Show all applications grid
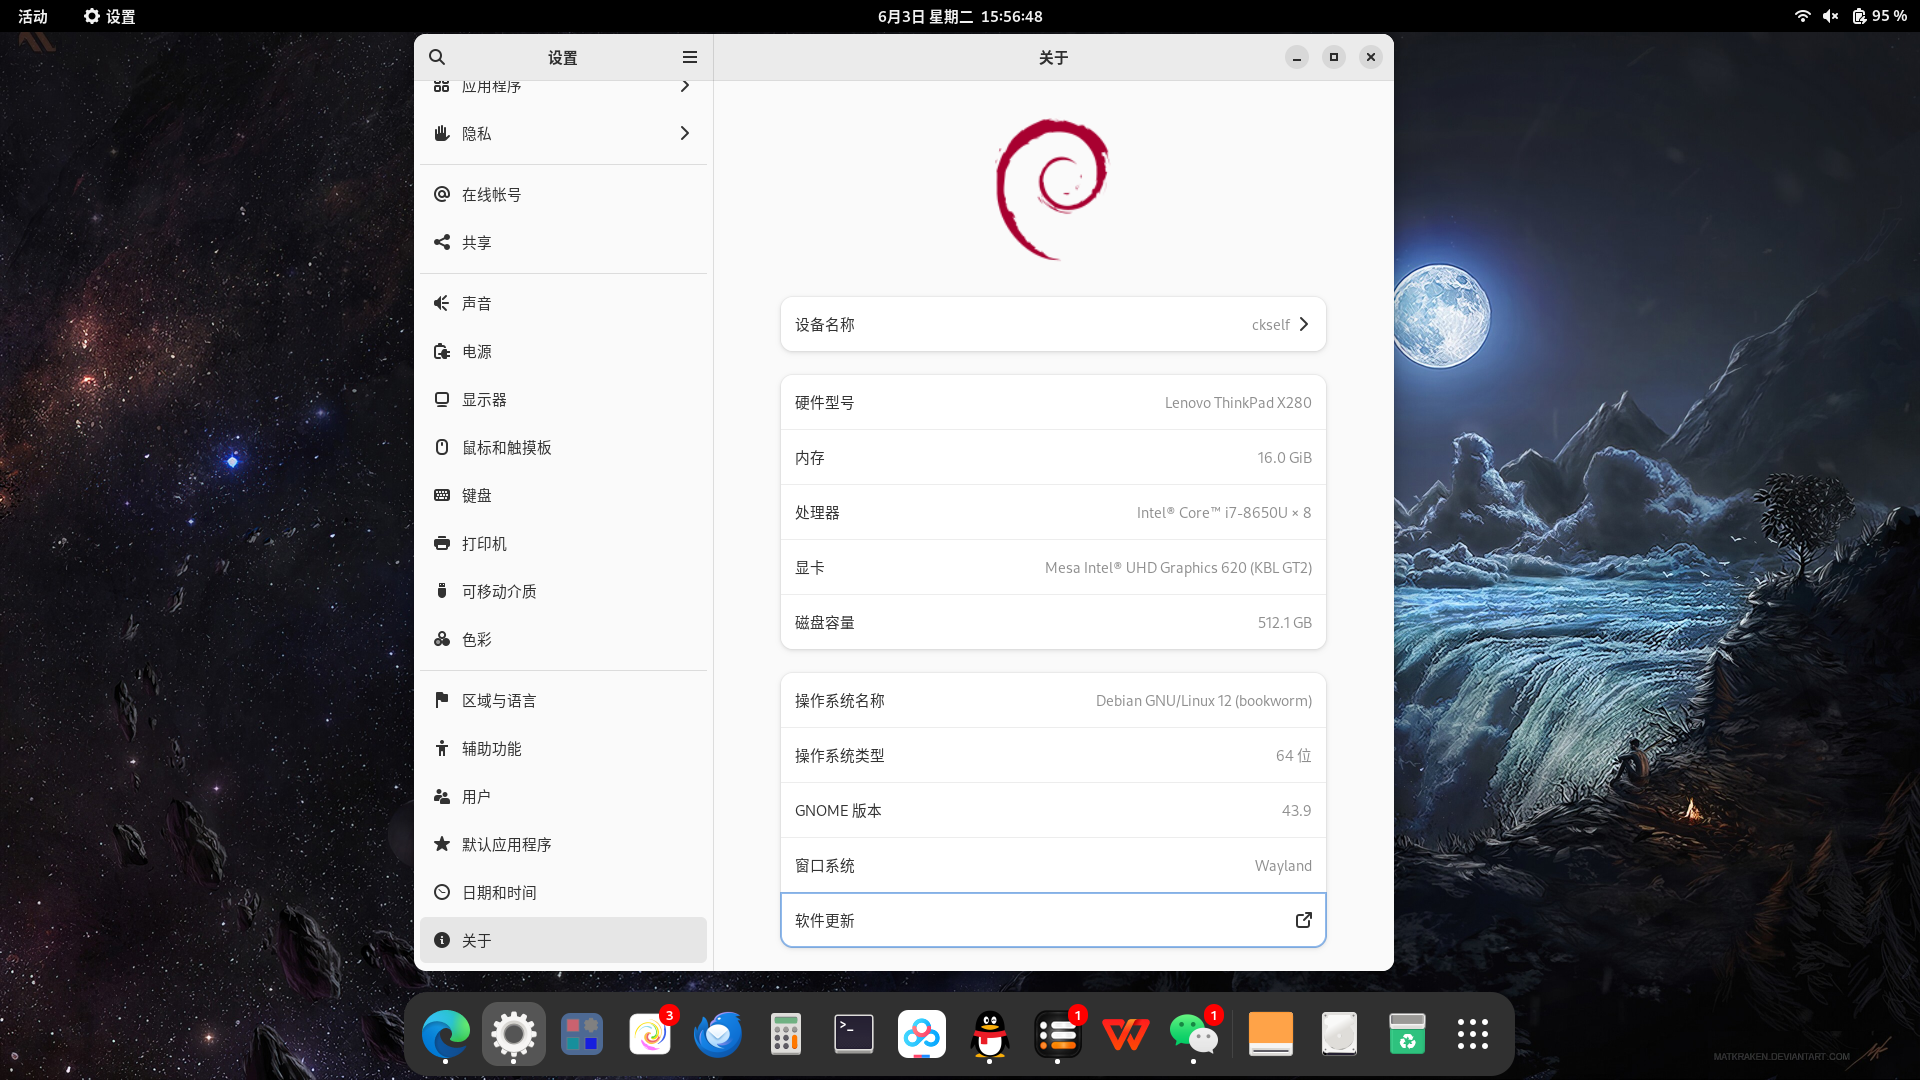 pos(1473,1034)
